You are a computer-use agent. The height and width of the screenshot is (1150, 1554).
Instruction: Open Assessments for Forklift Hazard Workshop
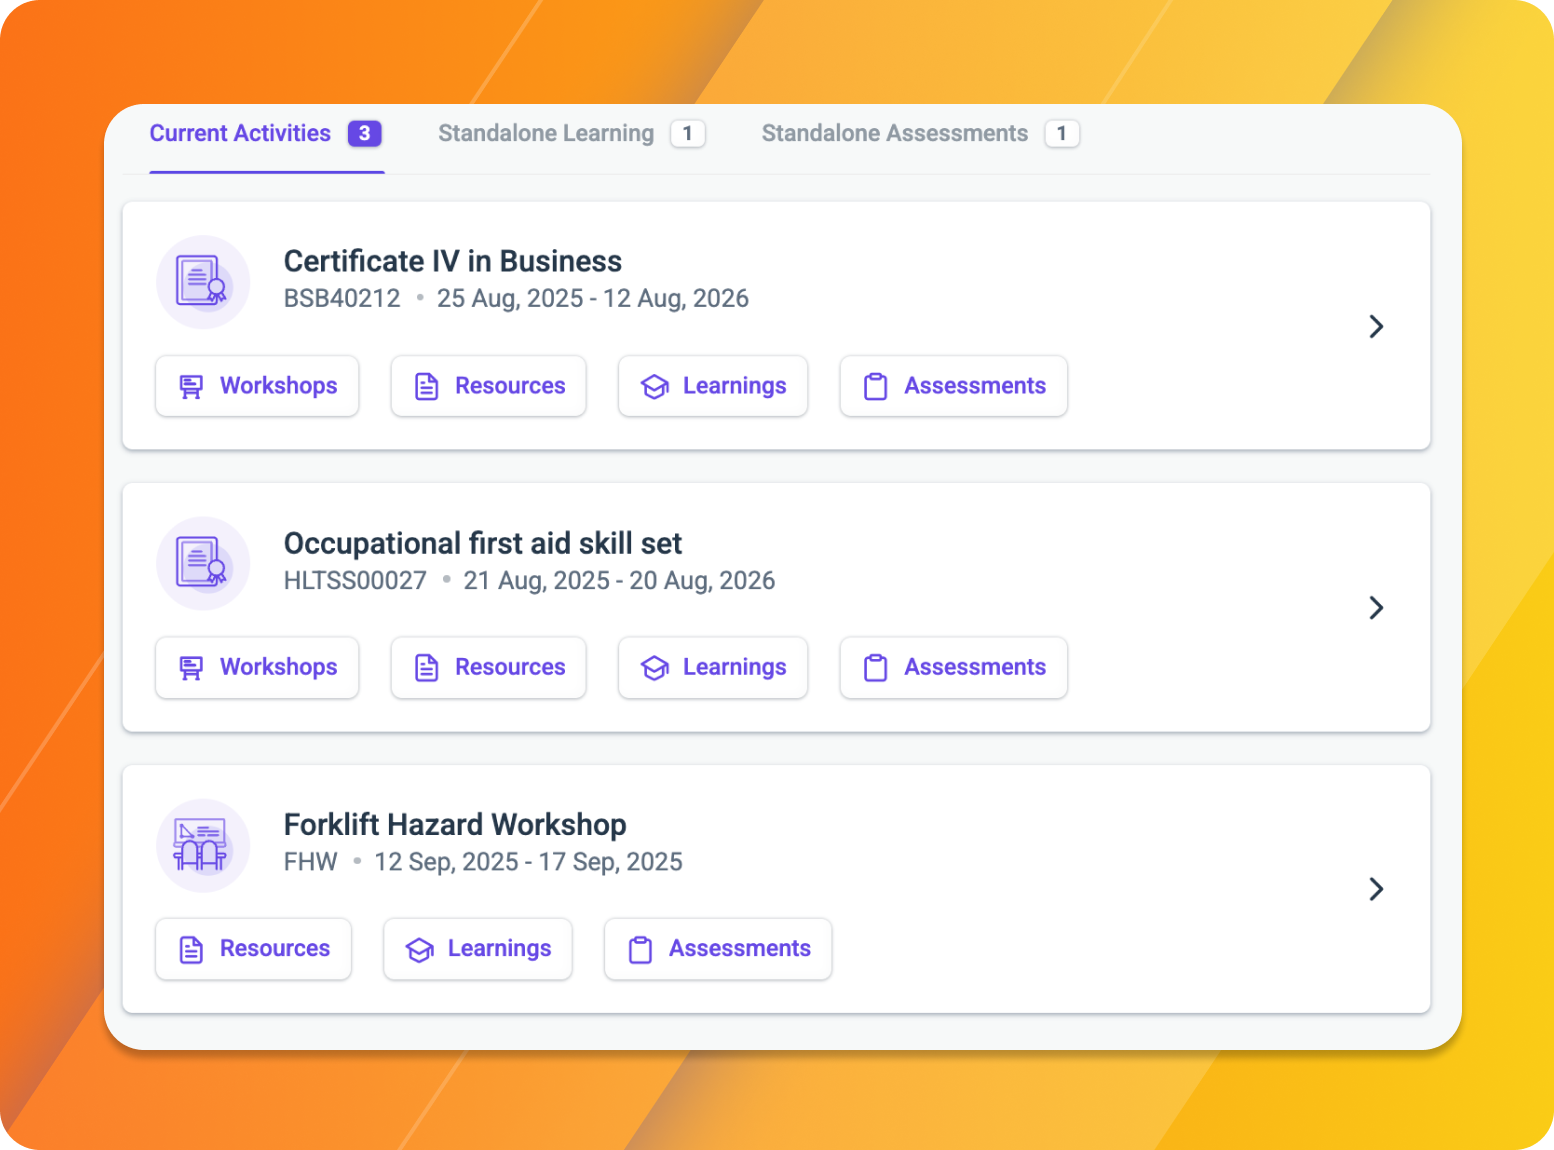click(x=718, y=949)
